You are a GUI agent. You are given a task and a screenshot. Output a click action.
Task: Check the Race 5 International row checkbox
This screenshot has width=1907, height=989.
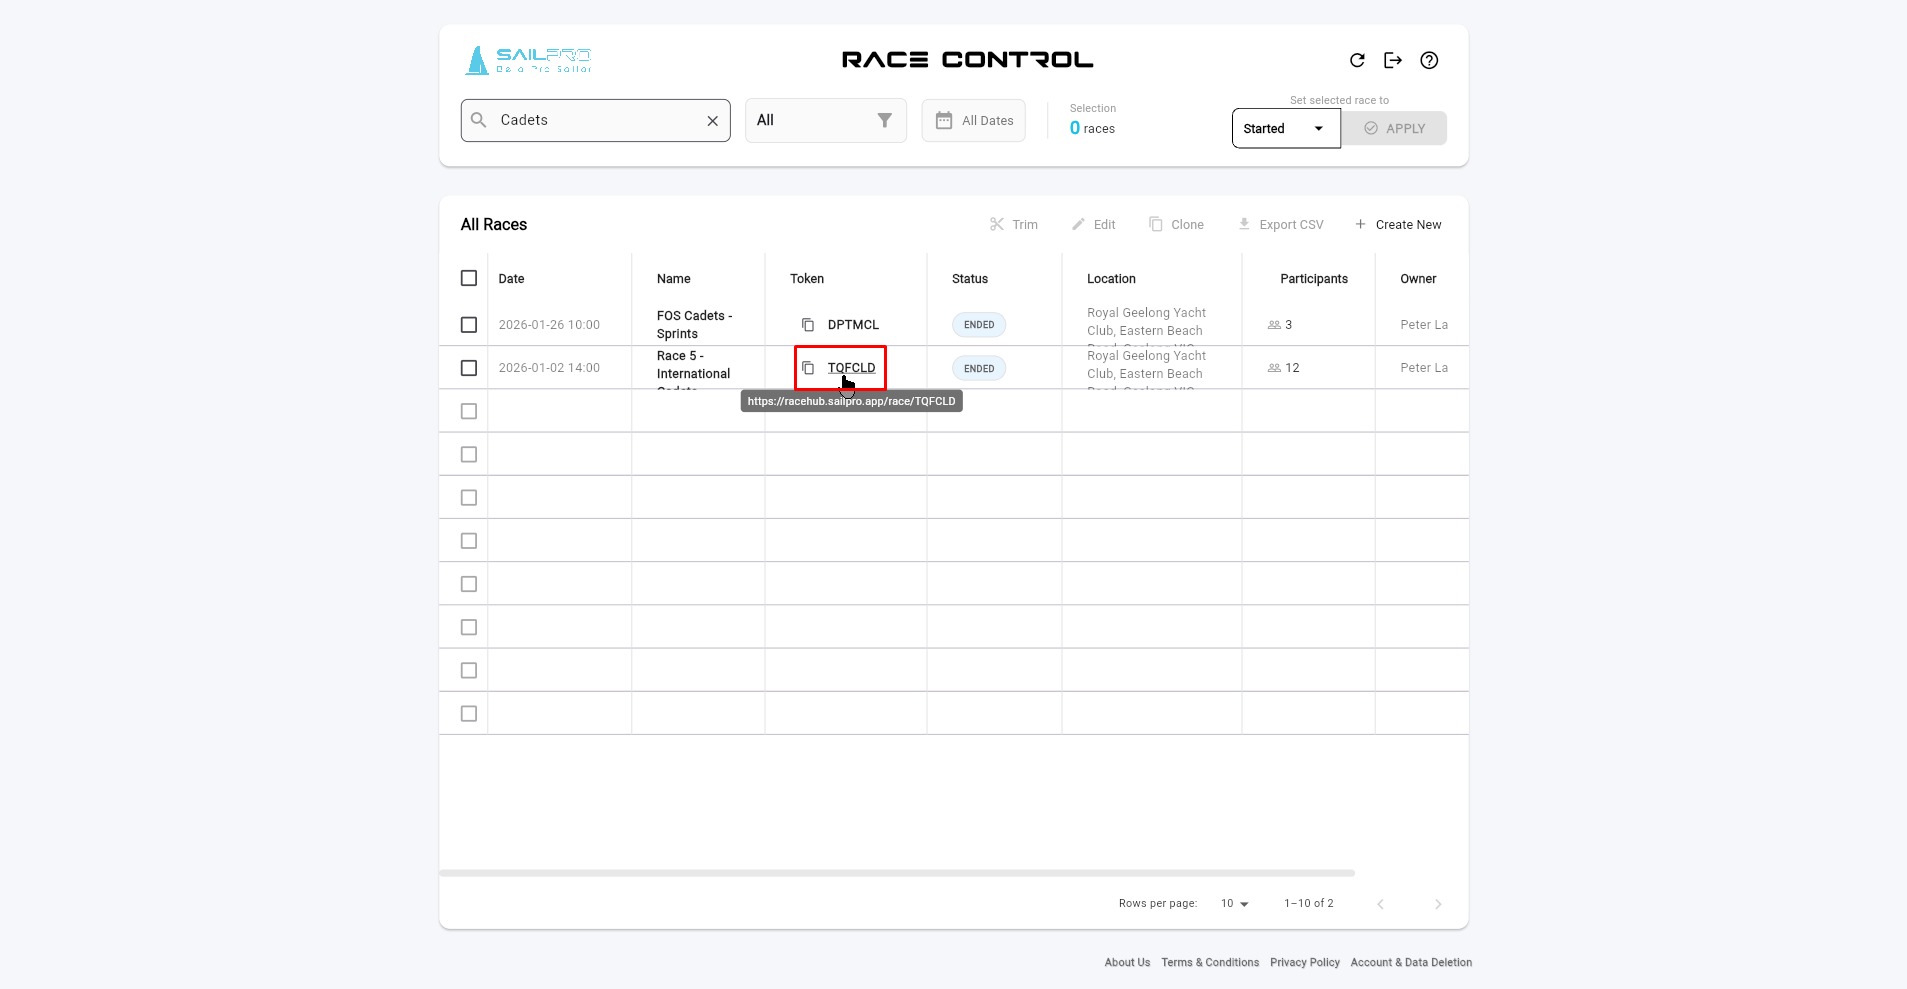(x=469, y=368)
